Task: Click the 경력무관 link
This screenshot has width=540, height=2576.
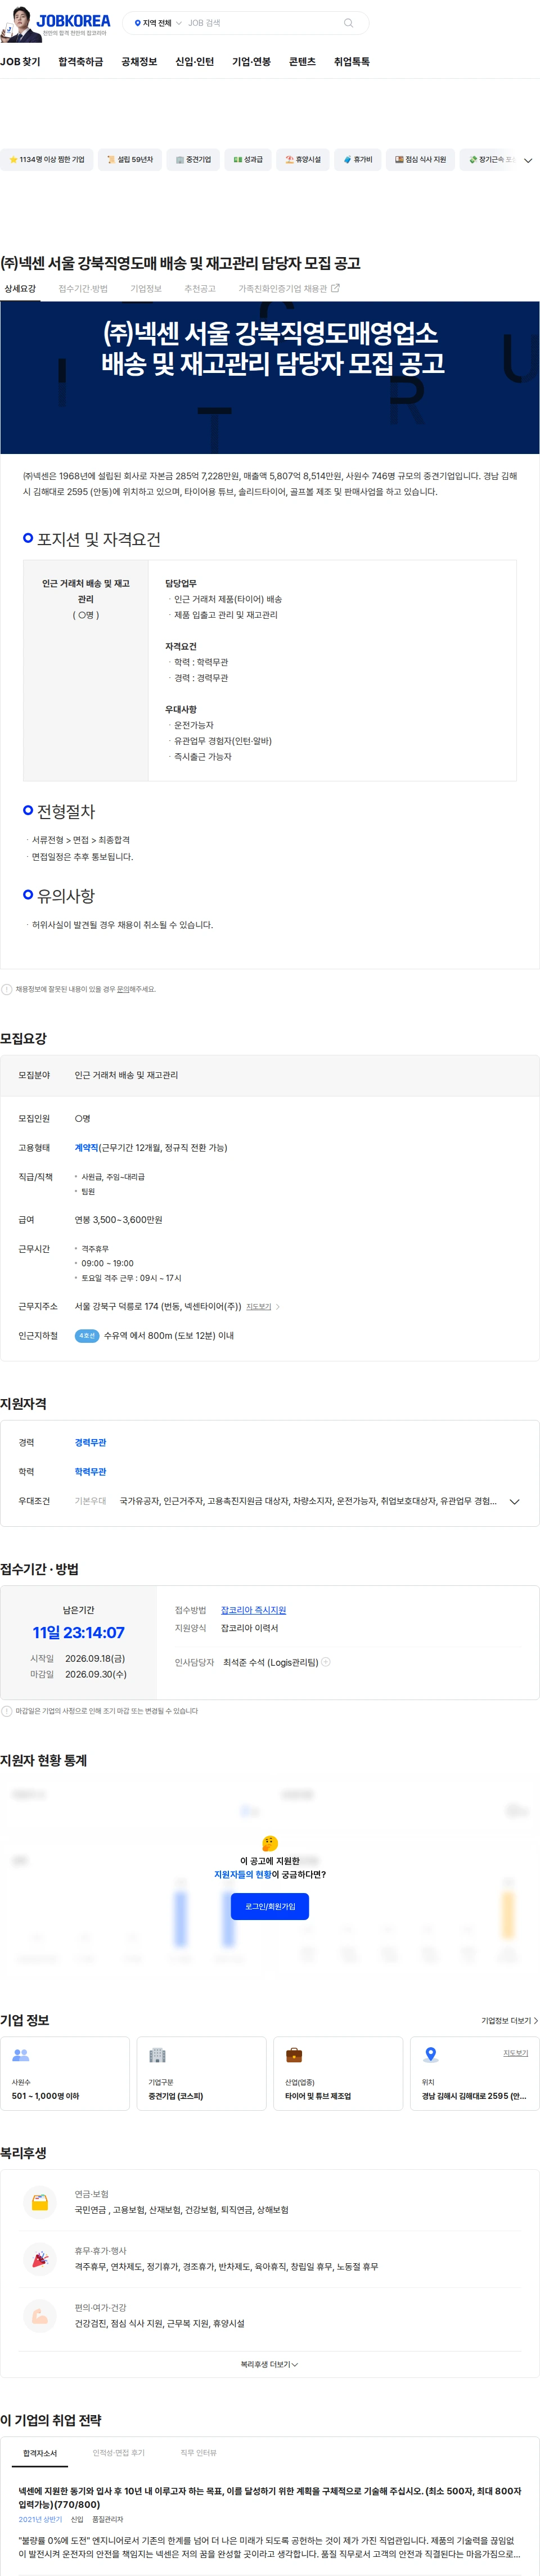Action: 90,1442
